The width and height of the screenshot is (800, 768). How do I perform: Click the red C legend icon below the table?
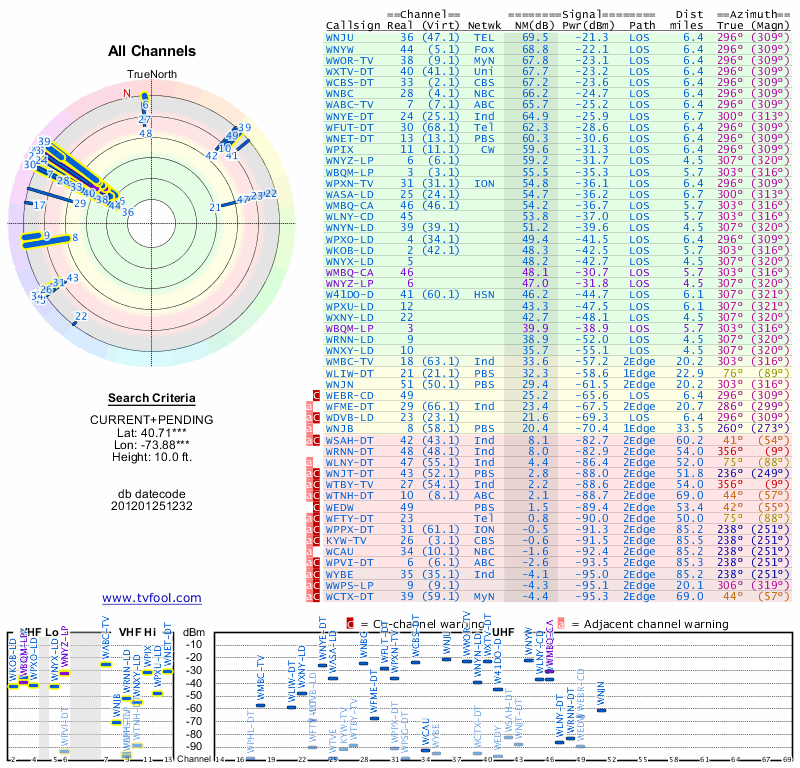click(x=350, y=624)
